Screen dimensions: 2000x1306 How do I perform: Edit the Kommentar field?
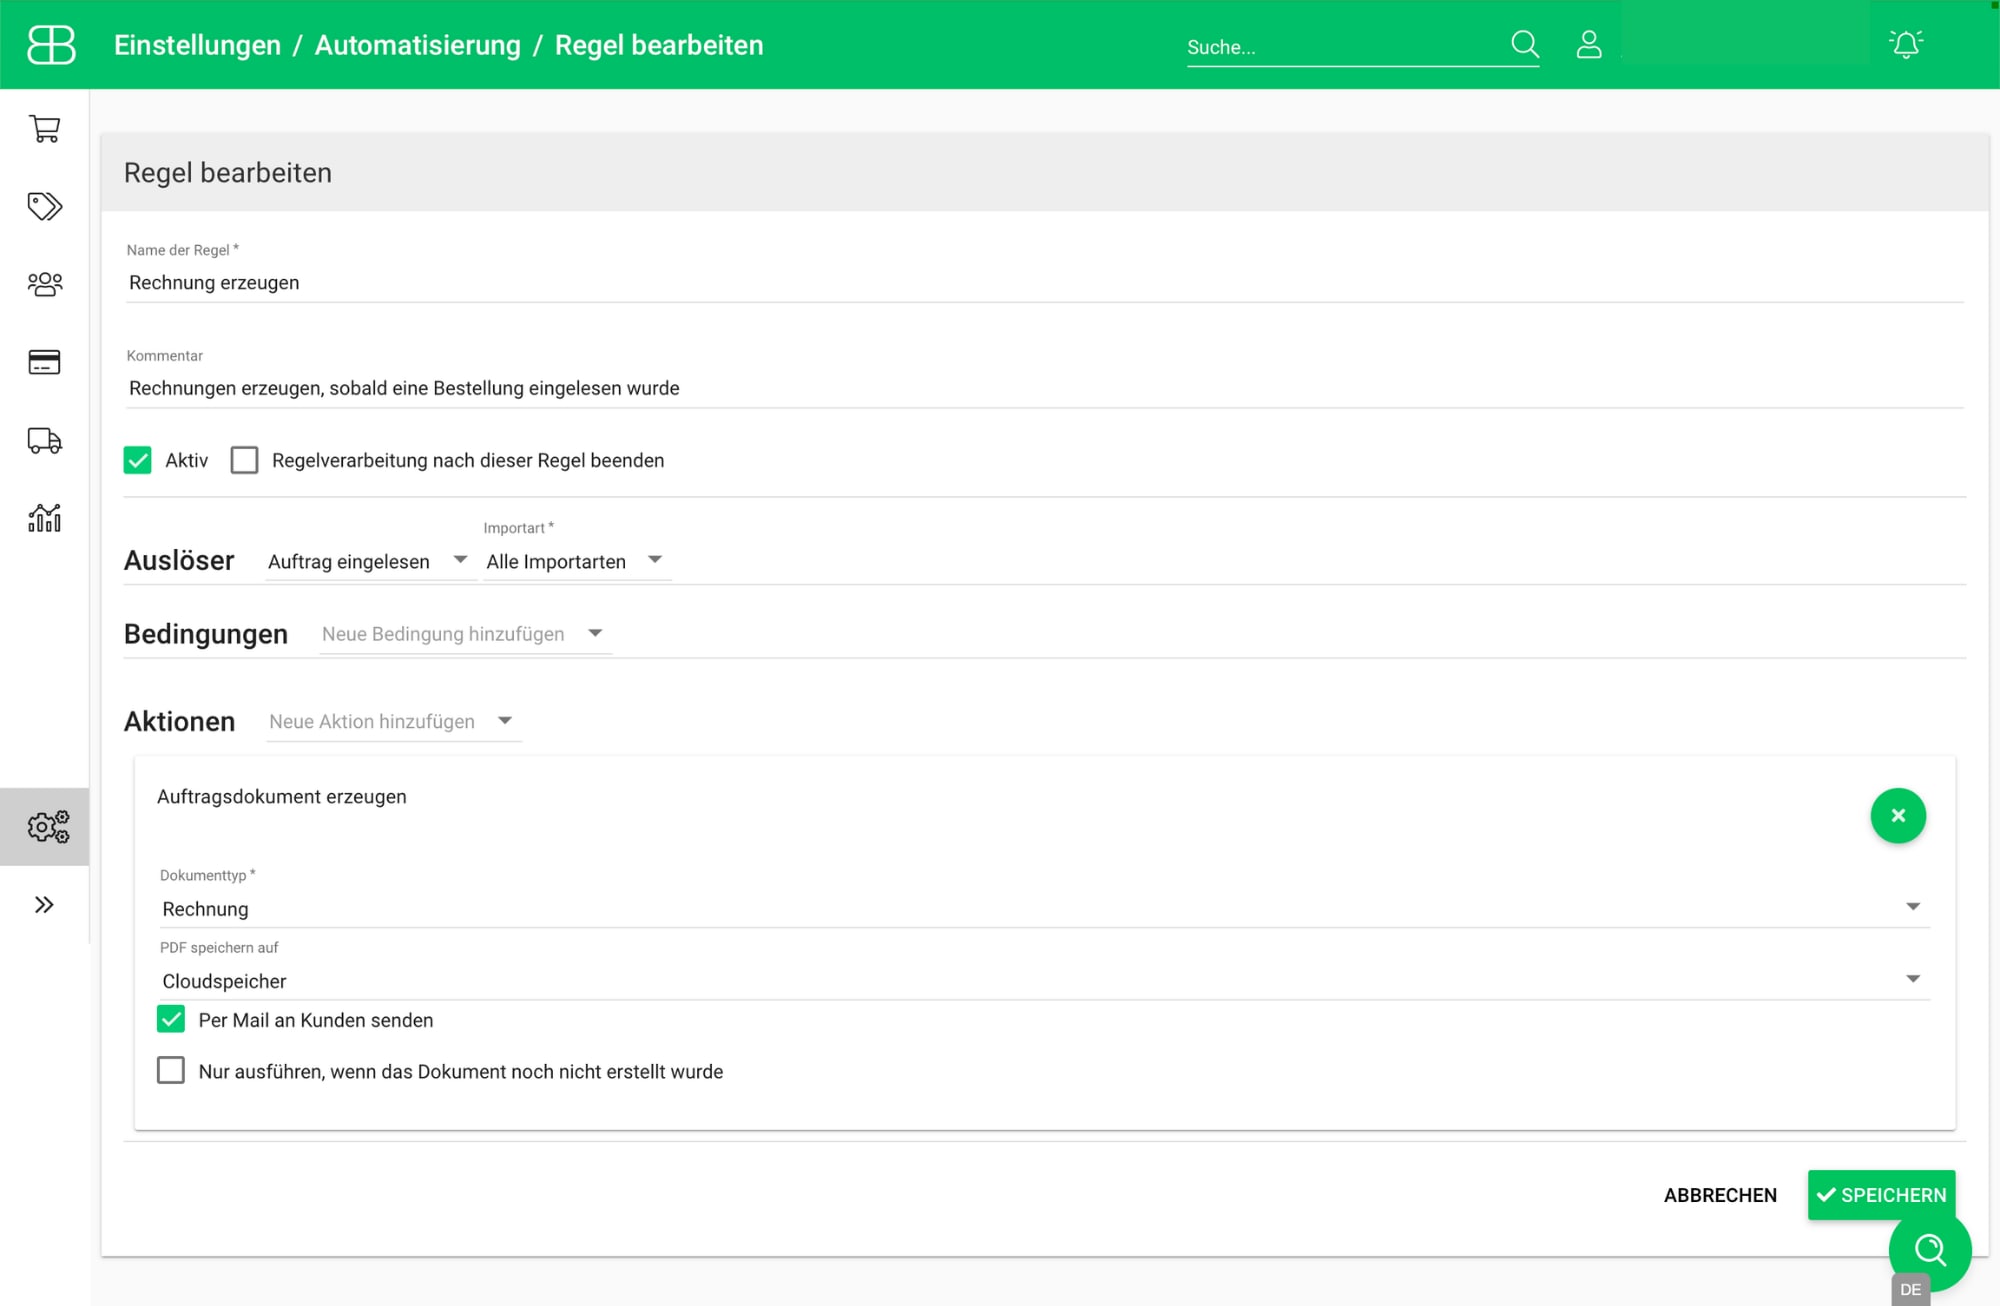[1044, 388]
